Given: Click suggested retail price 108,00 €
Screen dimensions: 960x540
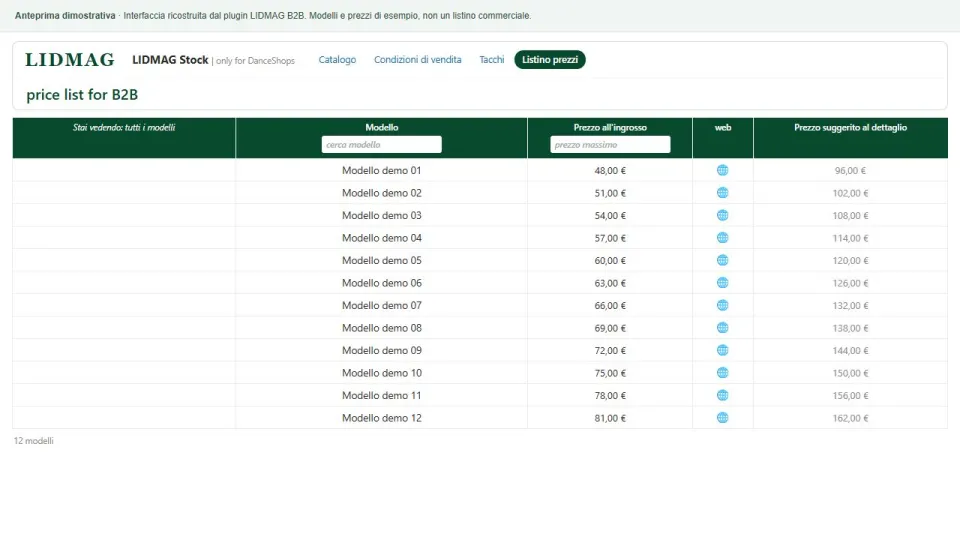Looking at the screenshot, I should coord(850,216).
